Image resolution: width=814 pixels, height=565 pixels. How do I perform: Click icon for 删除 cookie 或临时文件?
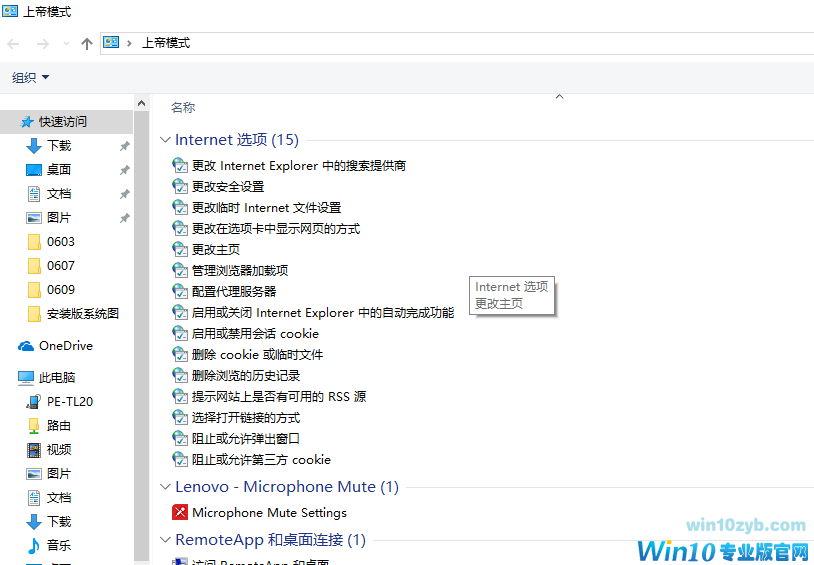click(x=180, y=355)
